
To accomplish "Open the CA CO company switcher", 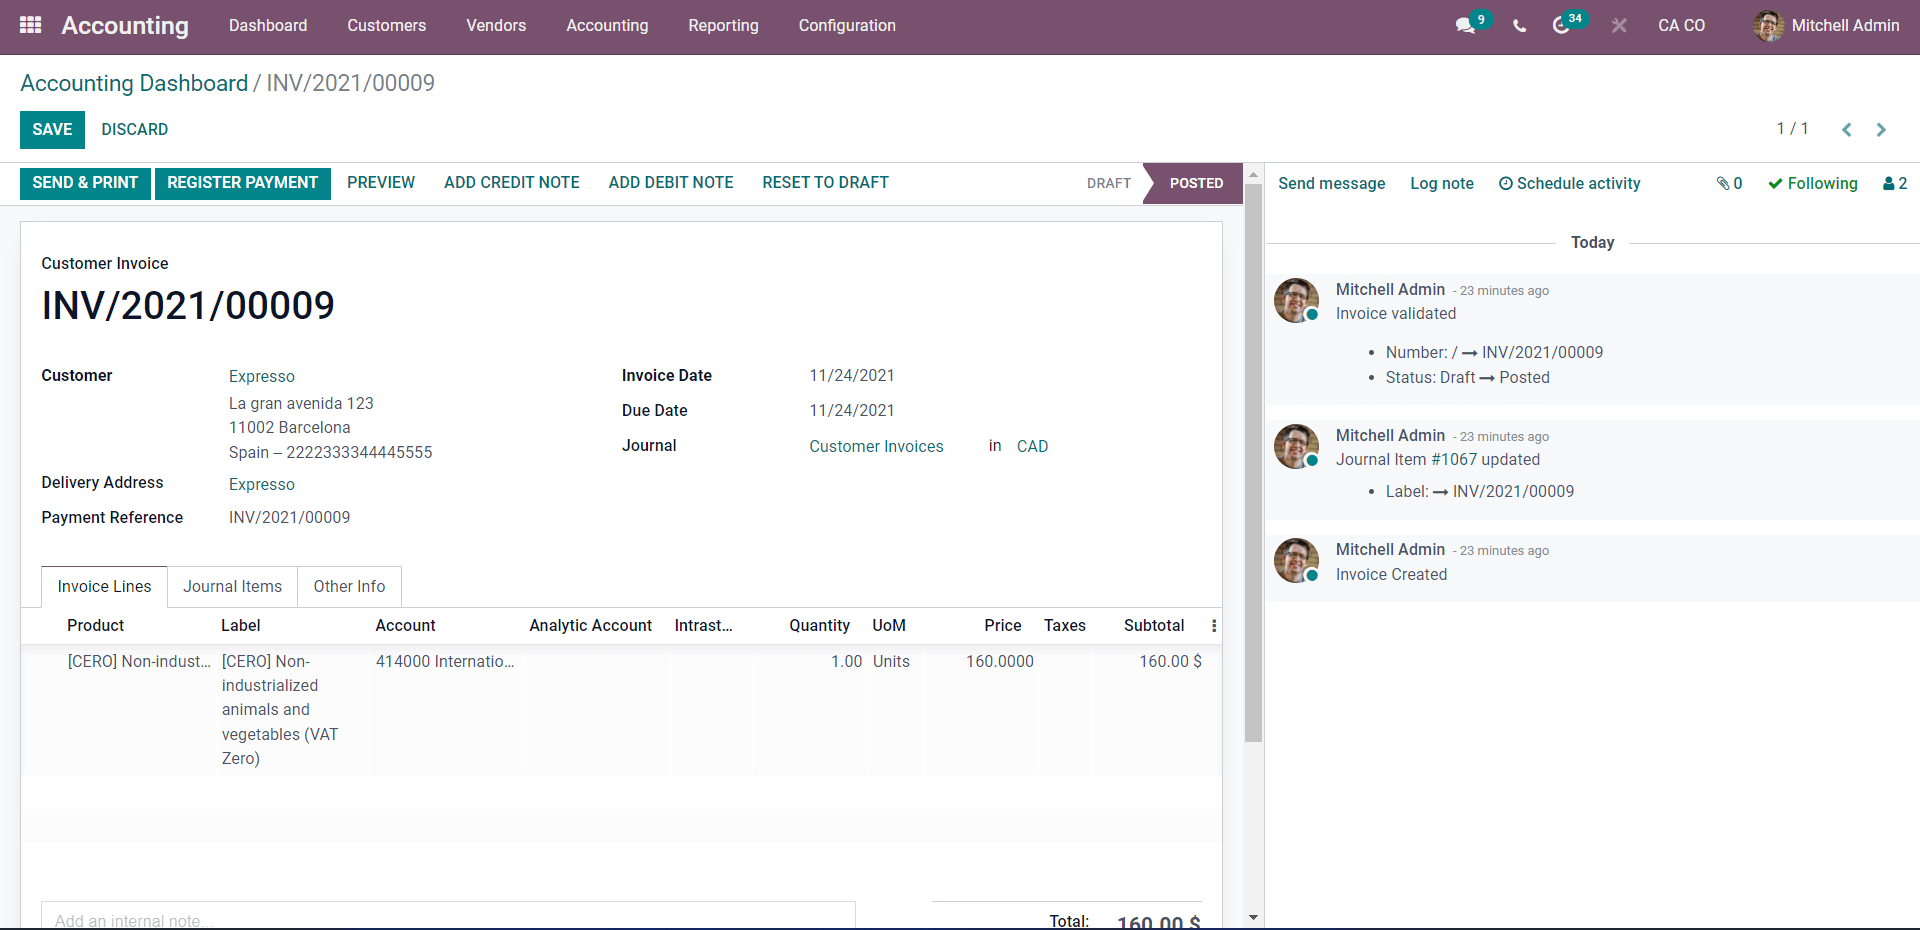I will point(1681,26).
